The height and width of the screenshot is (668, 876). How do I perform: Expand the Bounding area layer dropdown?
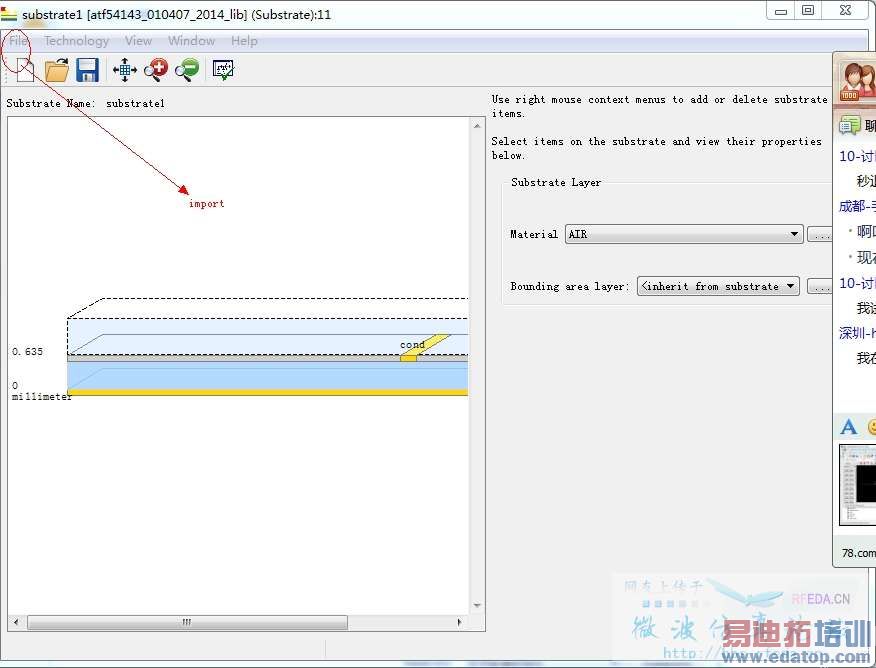point(718,286)
